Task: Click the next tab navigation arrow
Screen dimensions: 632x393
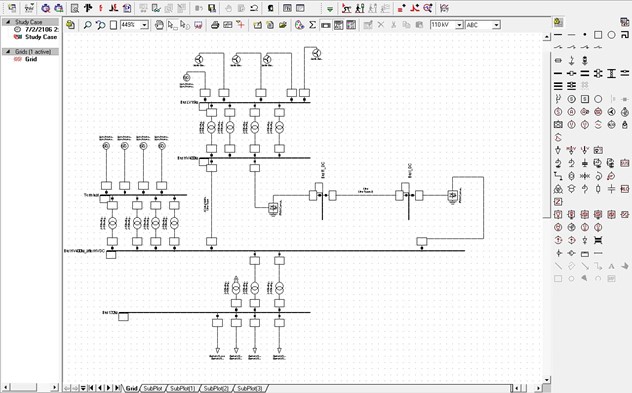Action: 108,388
